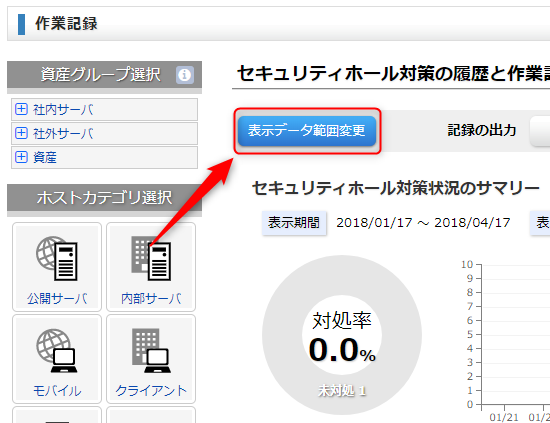
Task: Click the 未対処 1 chart label
Action: (342, 390)
